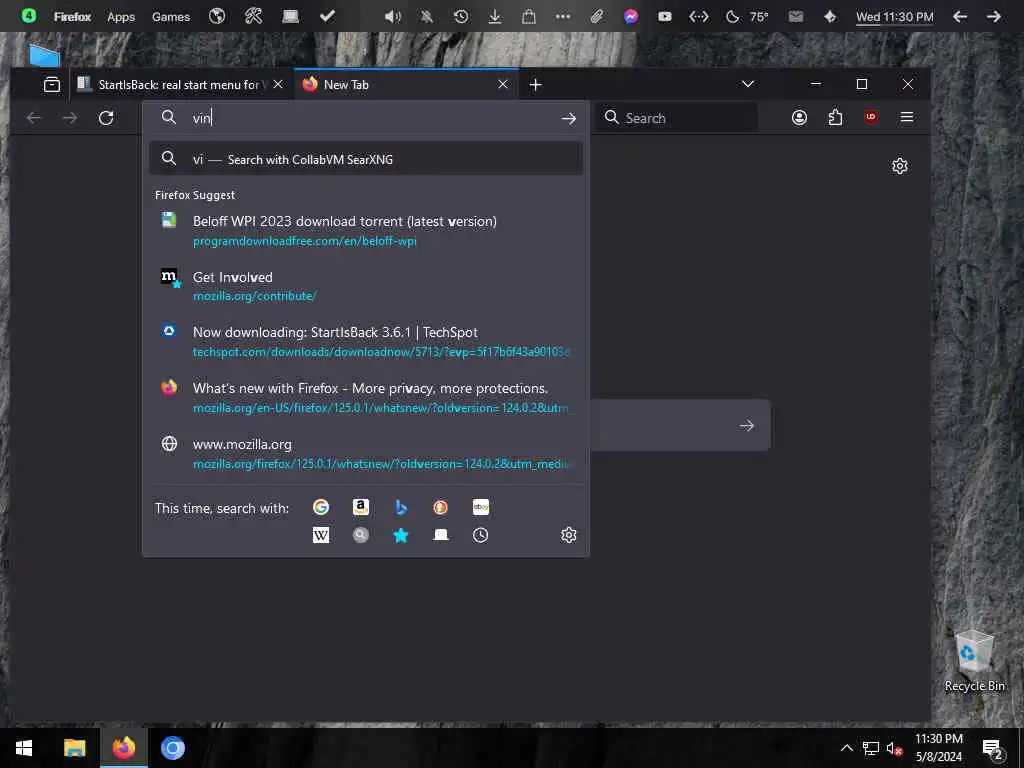Search this time with Bing

[x=401, y=507]
